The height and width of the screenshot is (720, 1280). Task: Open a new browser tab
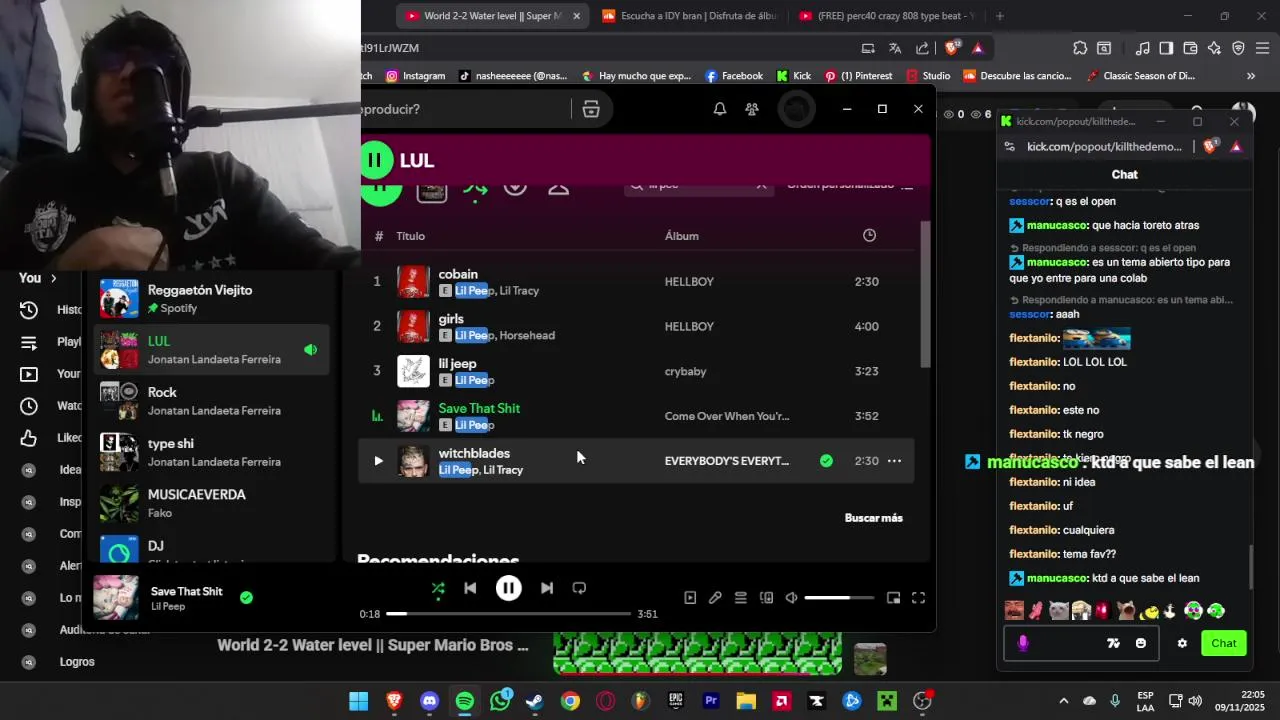click(999, 16)
